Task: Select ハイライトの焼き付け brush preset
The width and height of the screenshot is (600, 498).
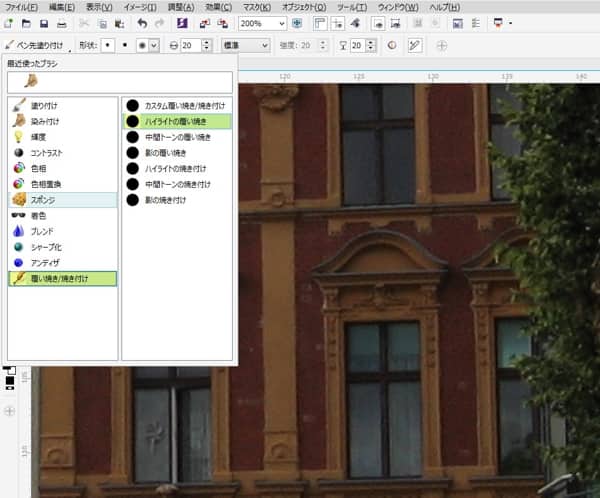Action: tap(175, 168)
